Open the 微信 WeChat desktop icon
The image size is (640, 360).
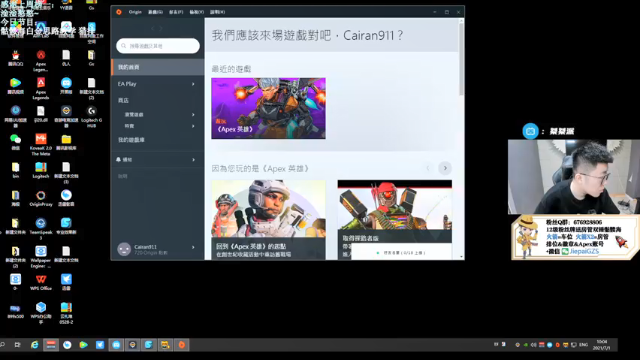(x=16, y=142)
